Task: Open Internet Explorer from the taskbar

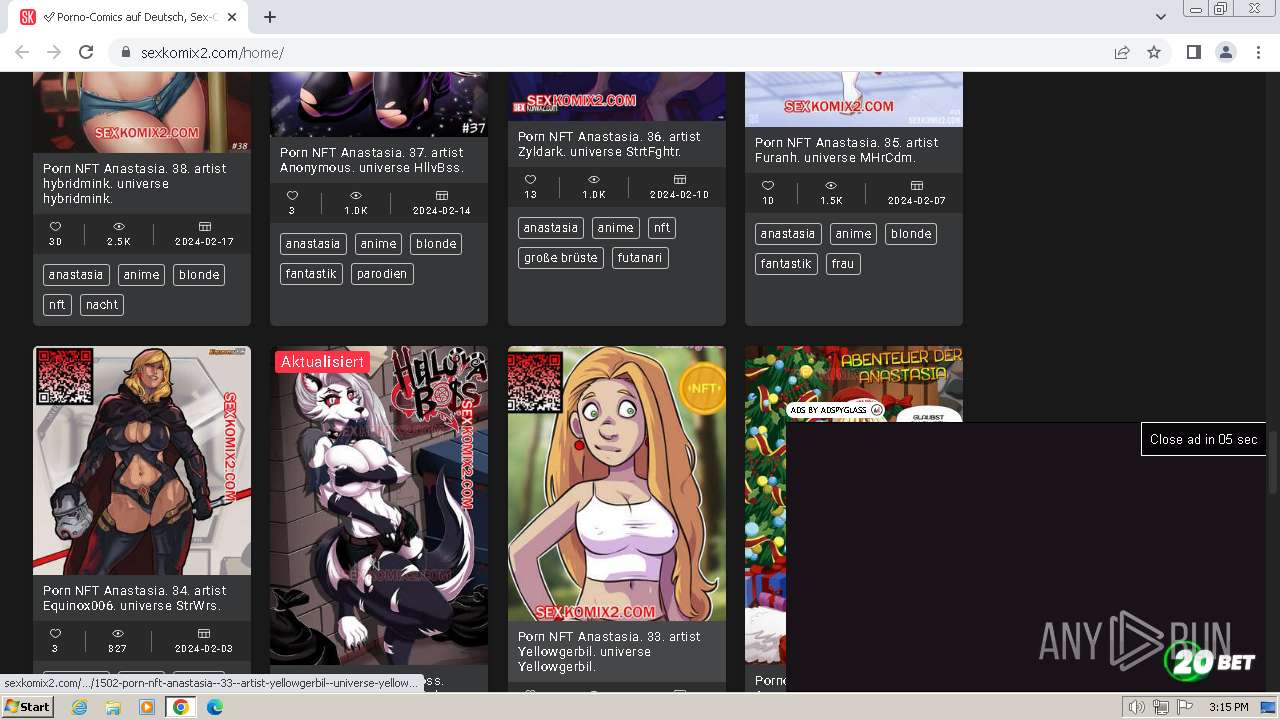Action: (x=80, y=707)
